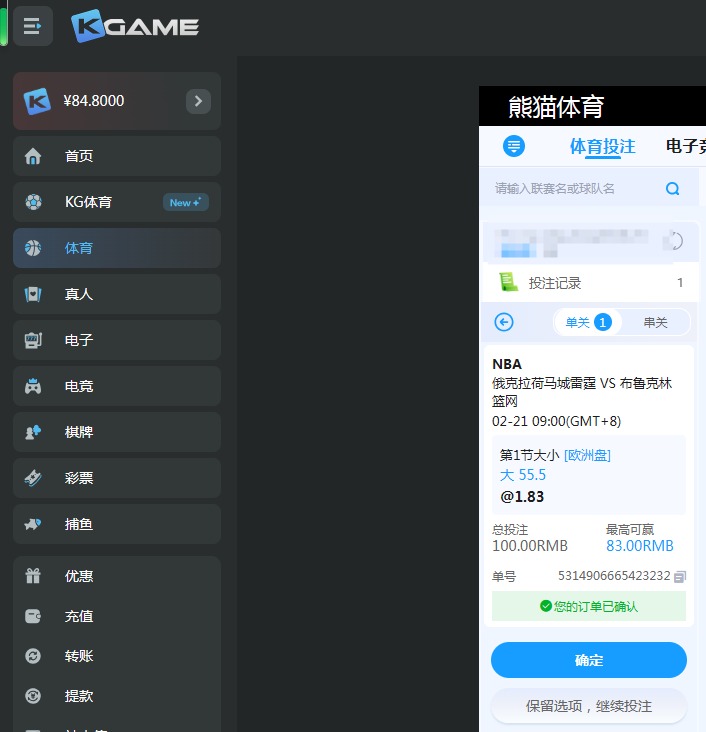Open 充值 deposit page

(x=117, y=616)
